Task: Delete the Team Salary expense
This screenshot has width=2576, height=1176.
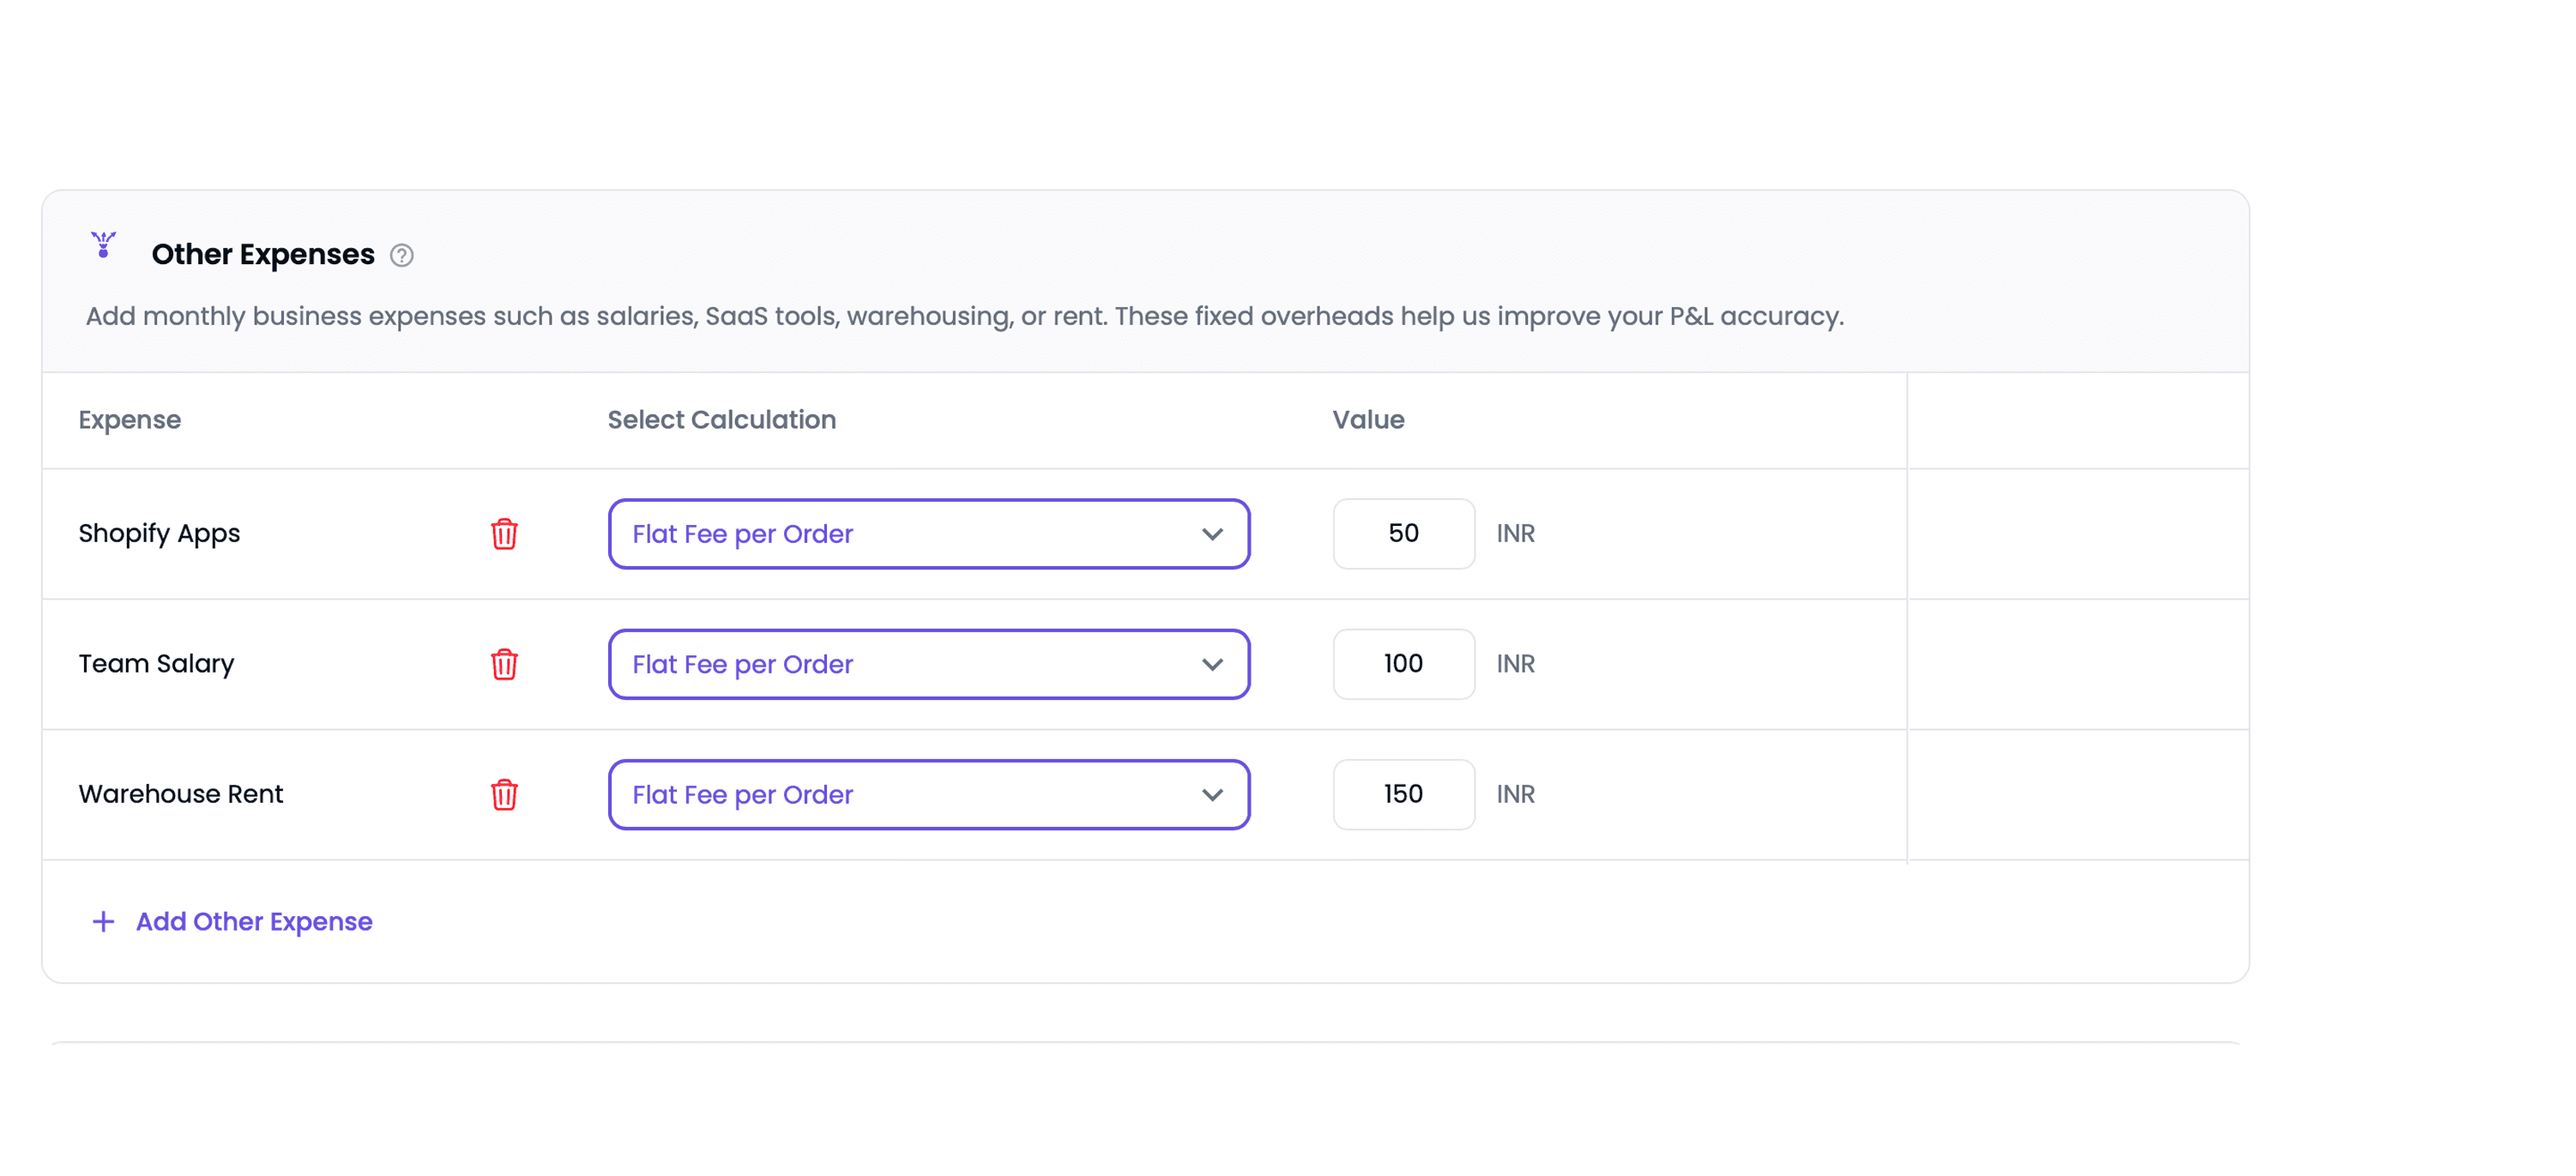Action: pos(504,664)
